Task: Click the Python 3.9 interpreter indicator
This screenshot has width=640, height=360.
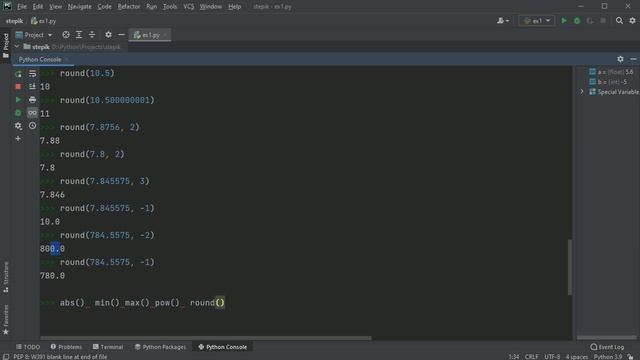Action: pos(608,357)
